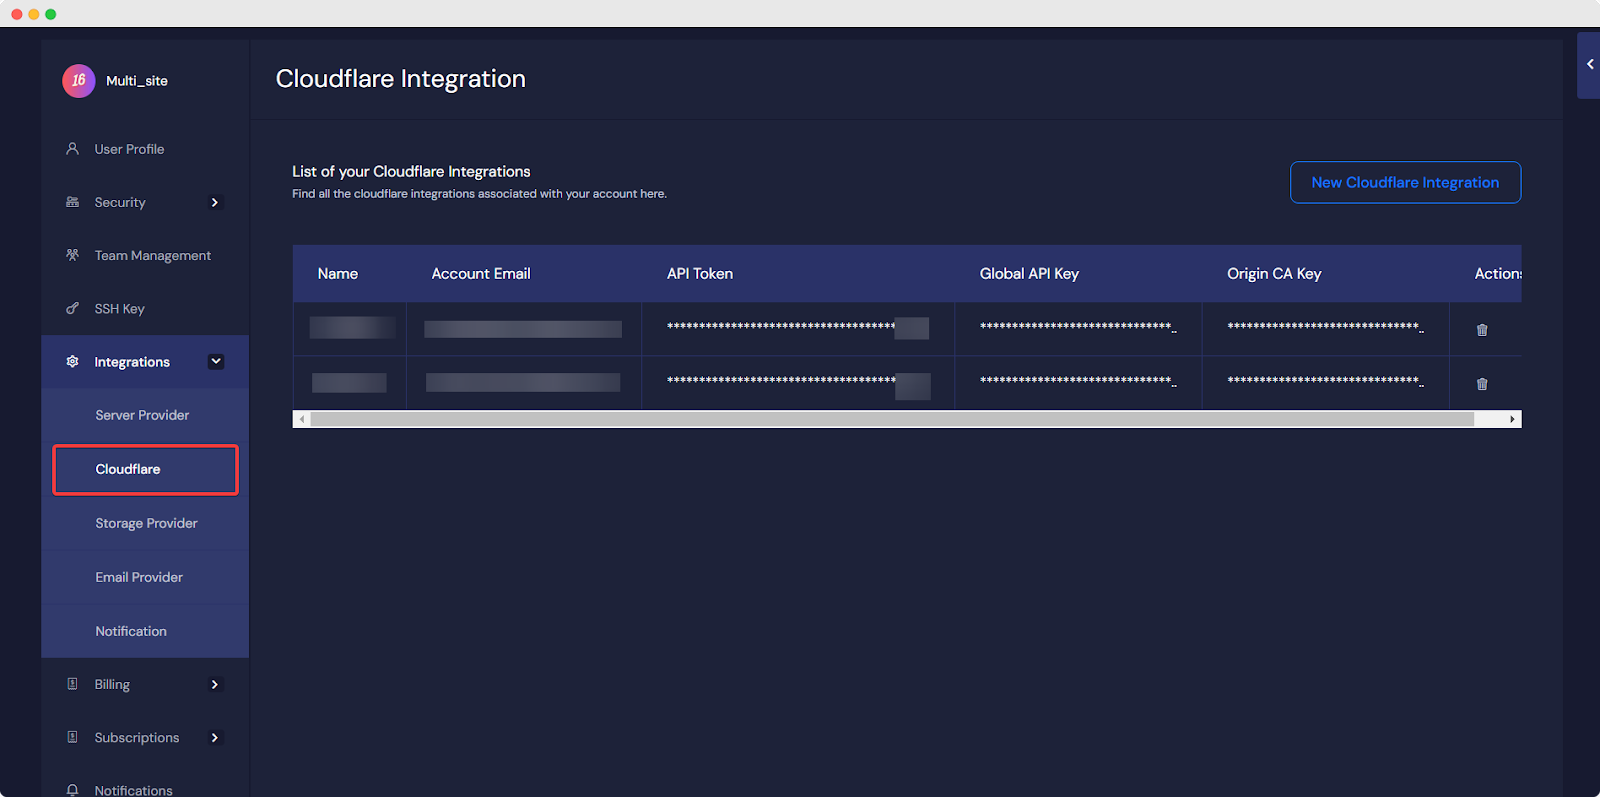Click the red window close button

pos(17,14)
